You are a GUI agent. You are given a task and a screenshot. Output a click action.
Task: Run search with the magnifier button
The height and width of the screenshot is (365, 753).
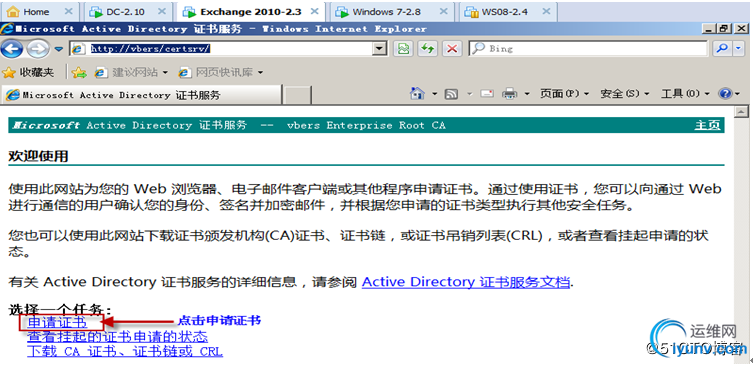click(721, 49)
